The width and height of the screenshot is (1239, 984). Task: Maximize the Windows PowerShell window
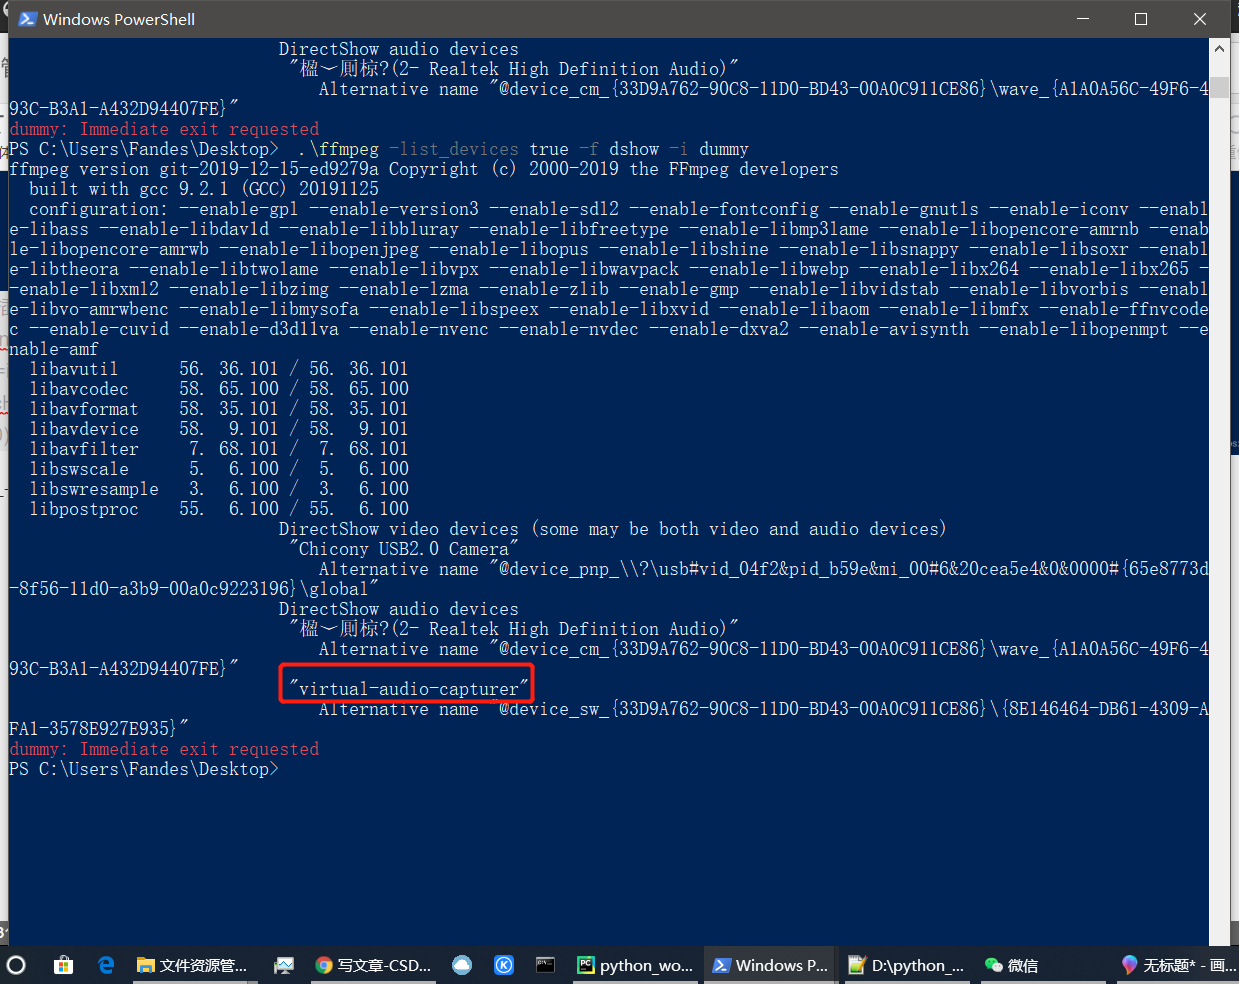(x=1141, y=19)
